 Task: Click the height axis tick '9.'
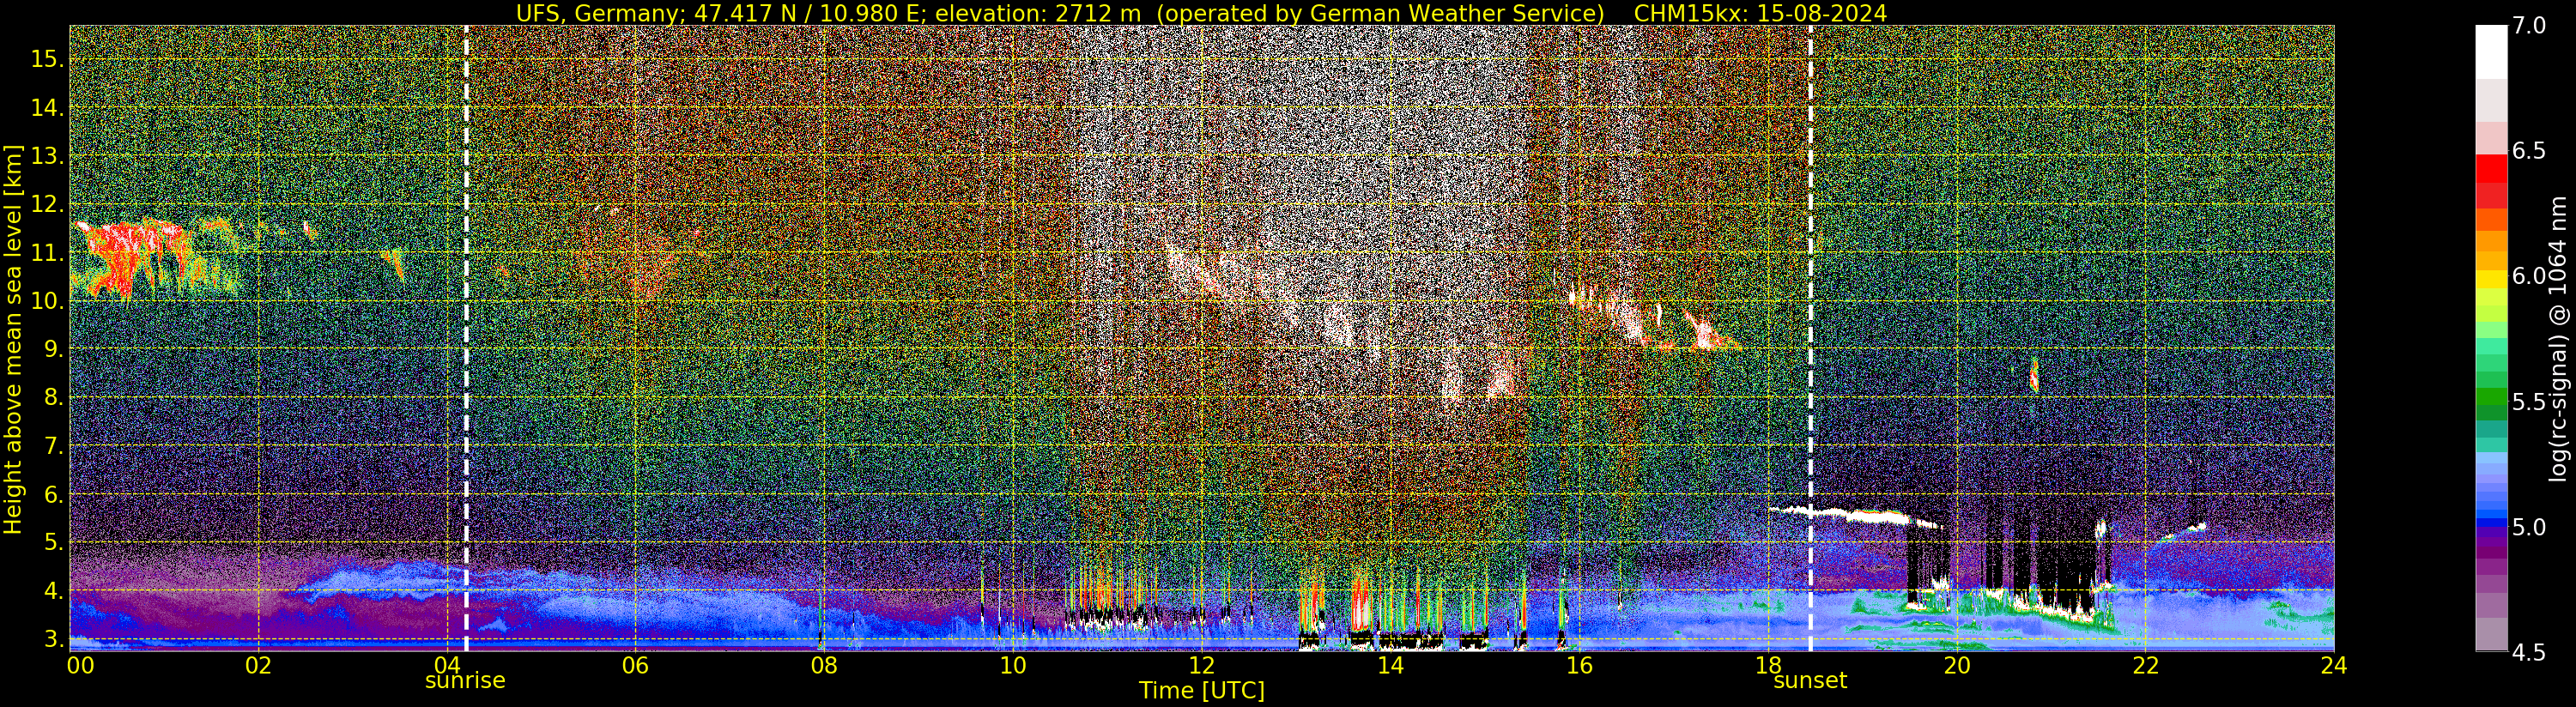tap(53, 349)
